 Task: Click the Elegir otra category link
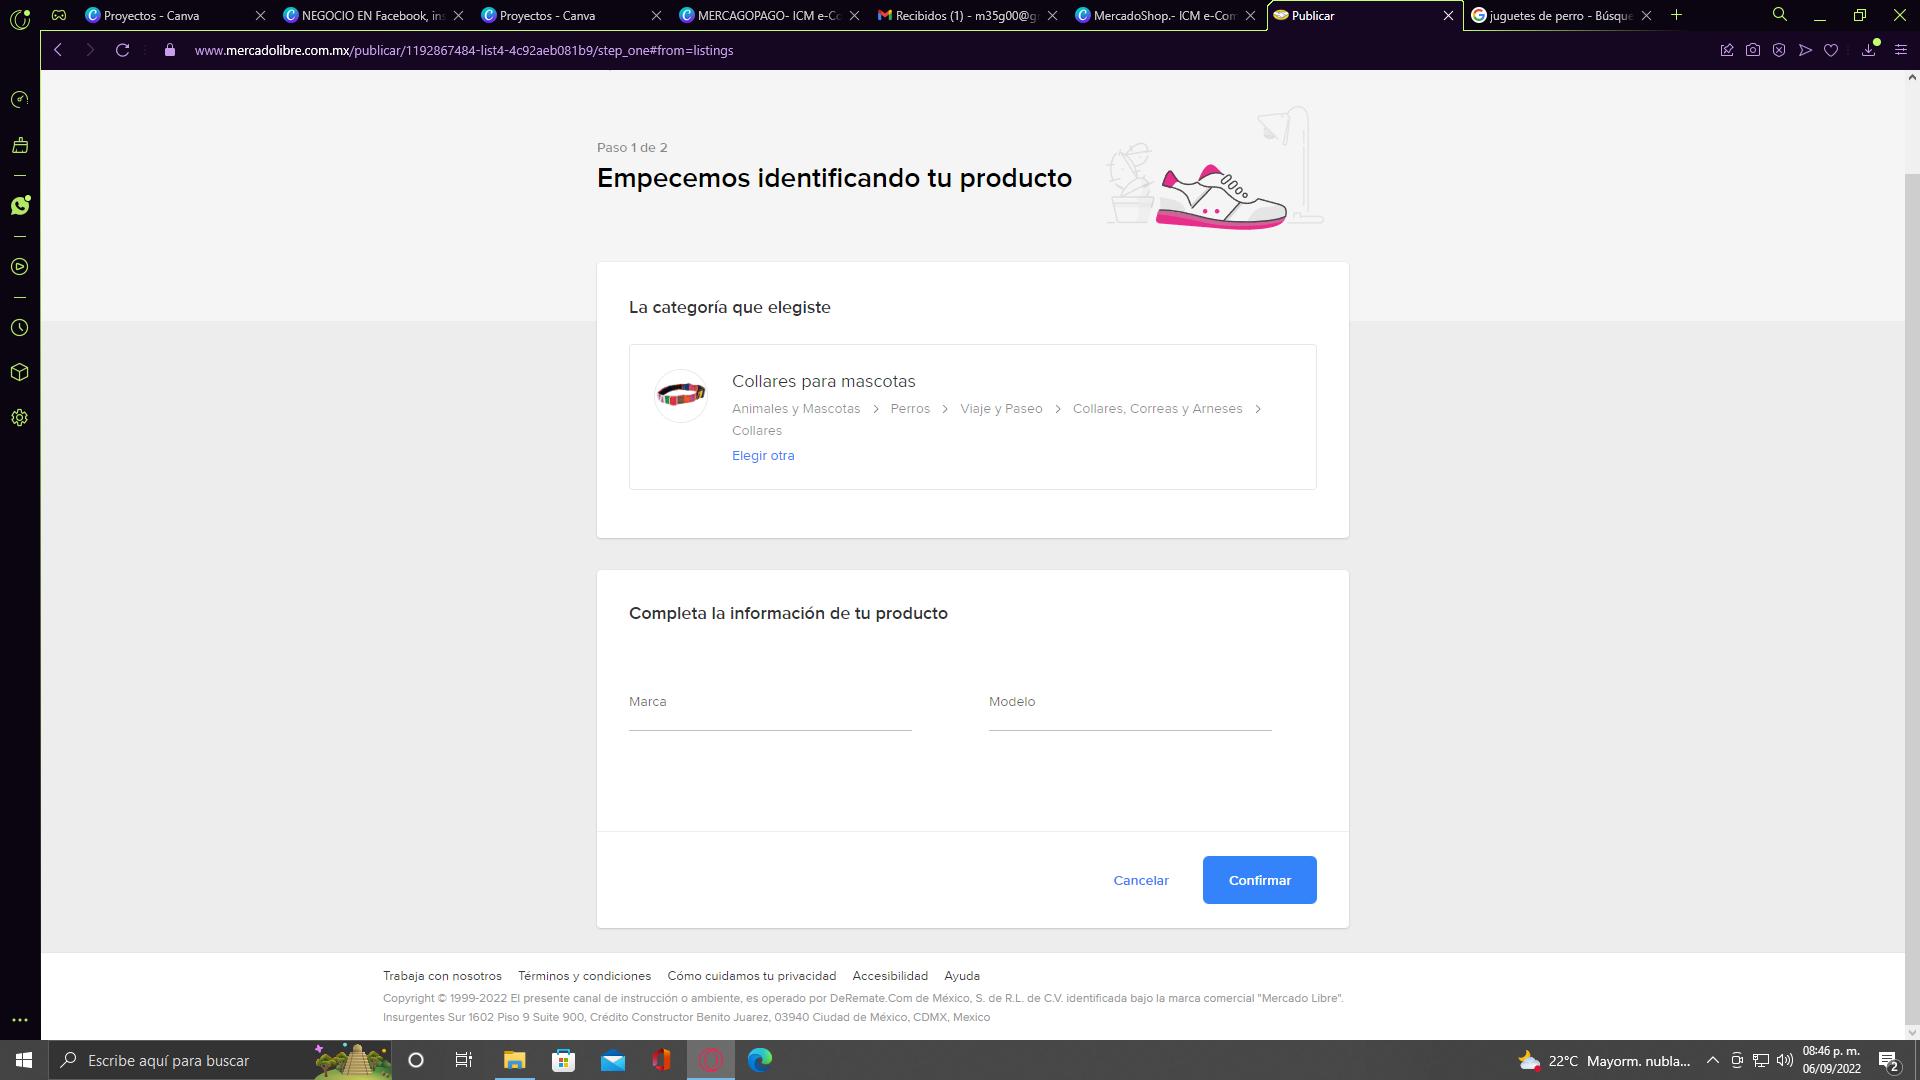pos(763,456)
